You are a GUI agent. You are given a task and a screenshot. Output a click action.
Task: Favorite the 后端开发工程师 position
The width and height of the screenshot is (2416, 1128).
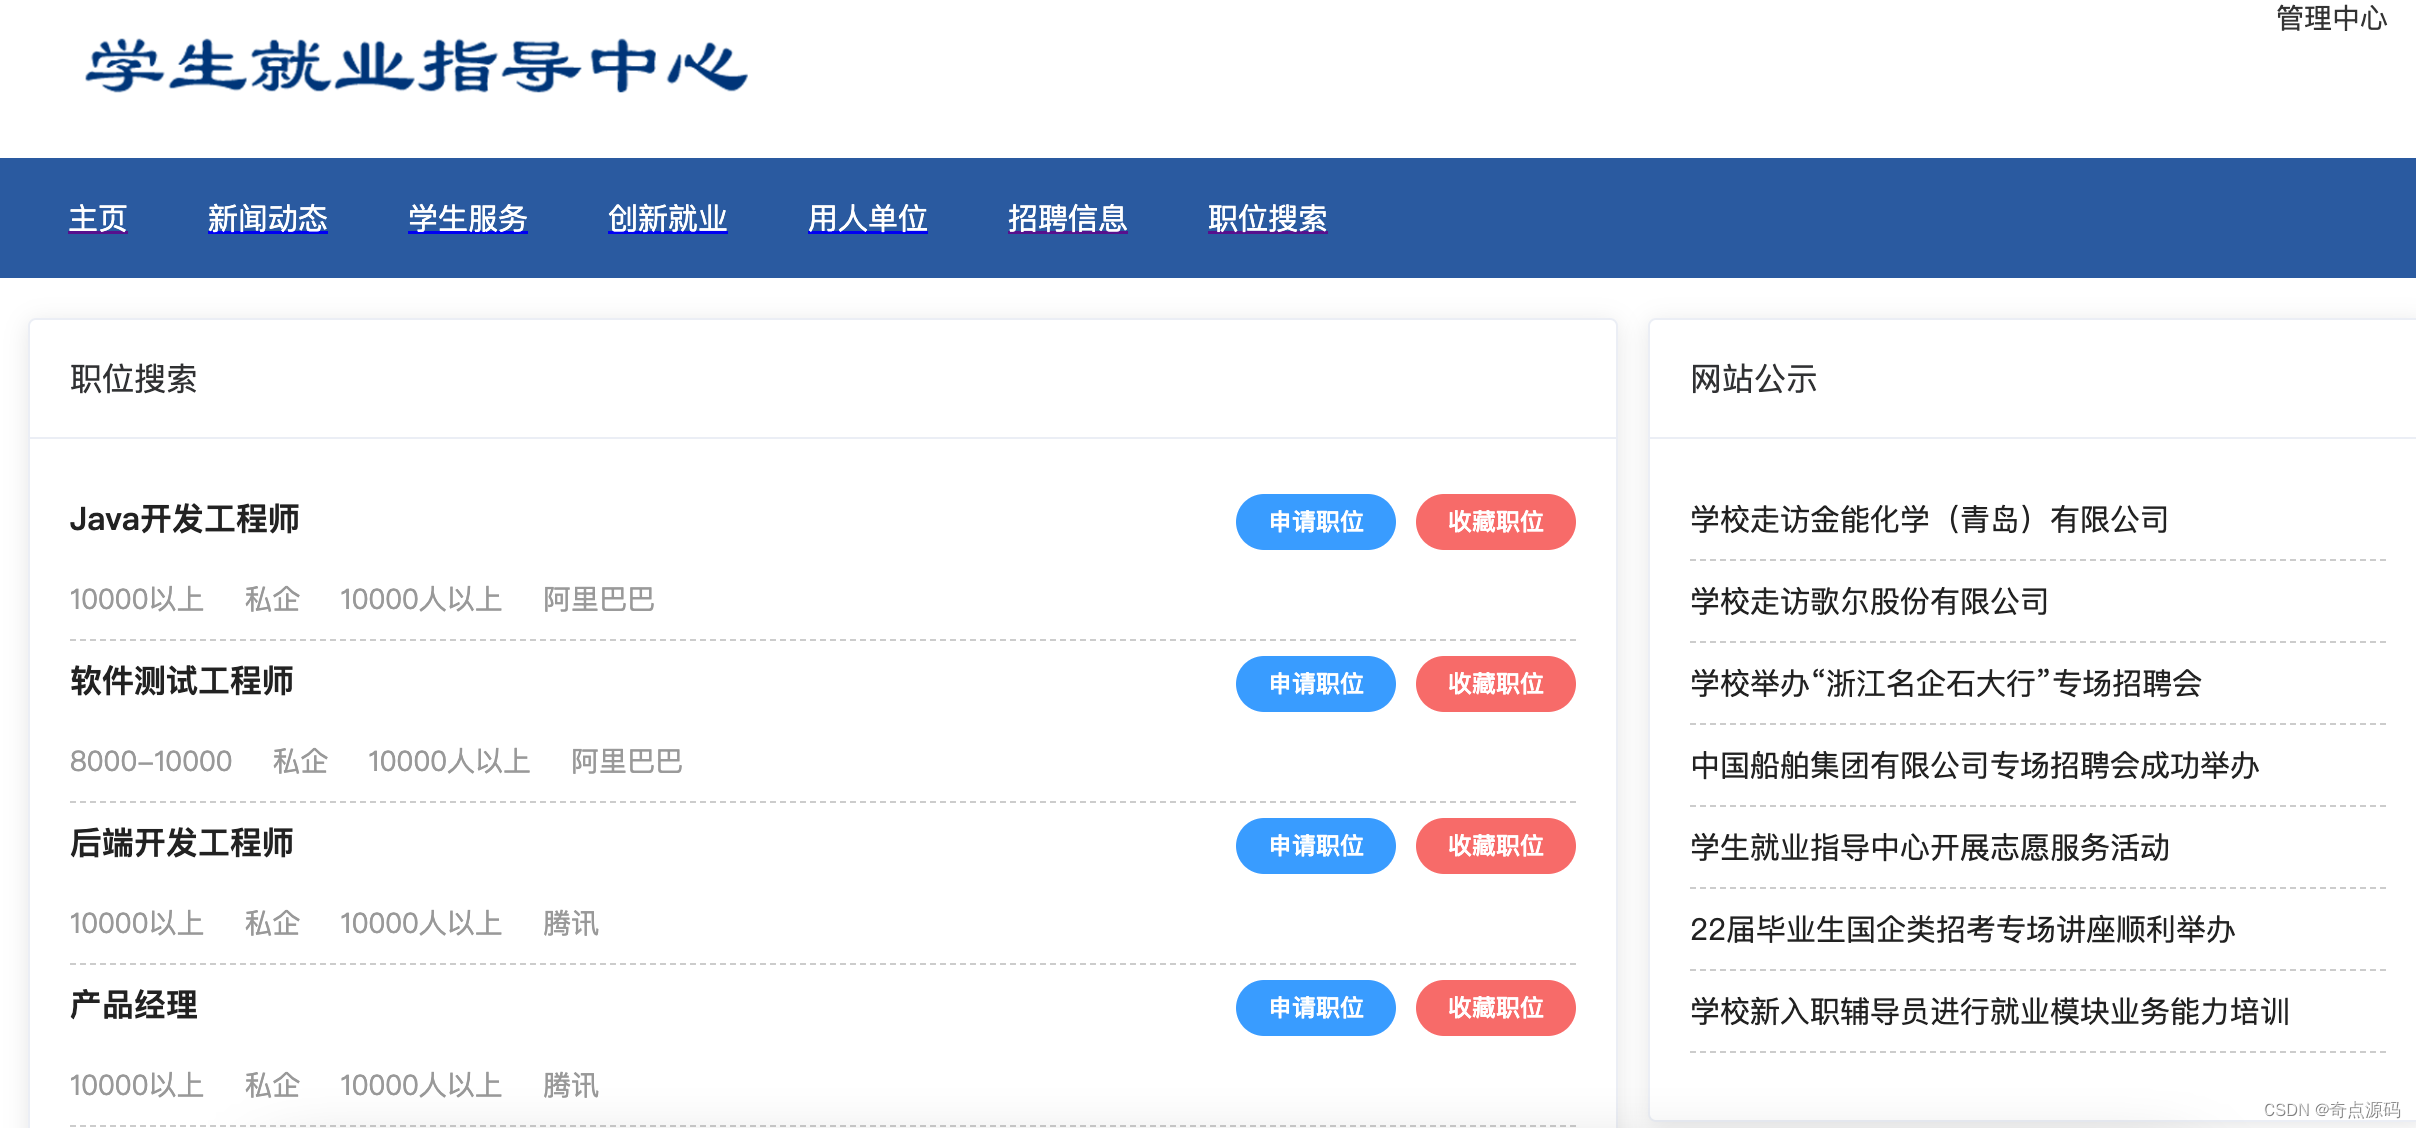pyautogui.click(x=1495, y=846)
